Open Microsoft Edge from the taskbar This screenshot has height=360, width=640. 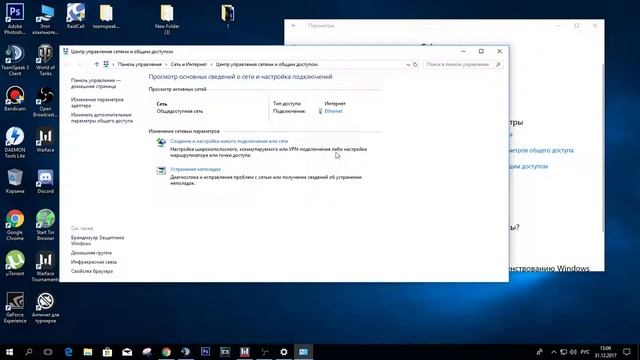68,351
